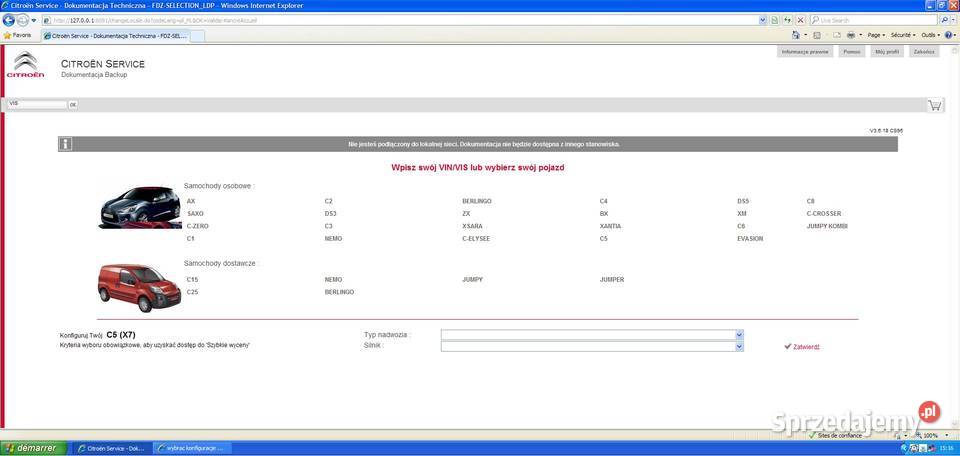
Task: Click the VIN/VIS input field
Action: 36,104
